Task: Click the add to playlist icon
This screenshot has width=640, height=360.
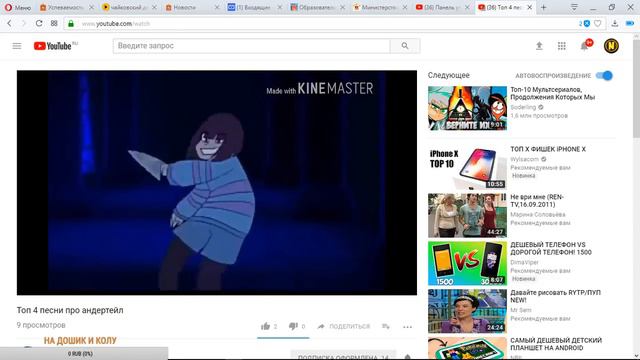Action: 386,326
